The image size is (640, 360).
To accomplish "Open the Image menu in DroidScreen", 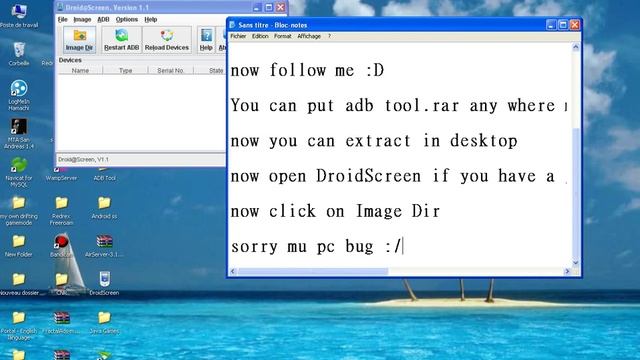I will pyautogui.click(x=82, y=19).
